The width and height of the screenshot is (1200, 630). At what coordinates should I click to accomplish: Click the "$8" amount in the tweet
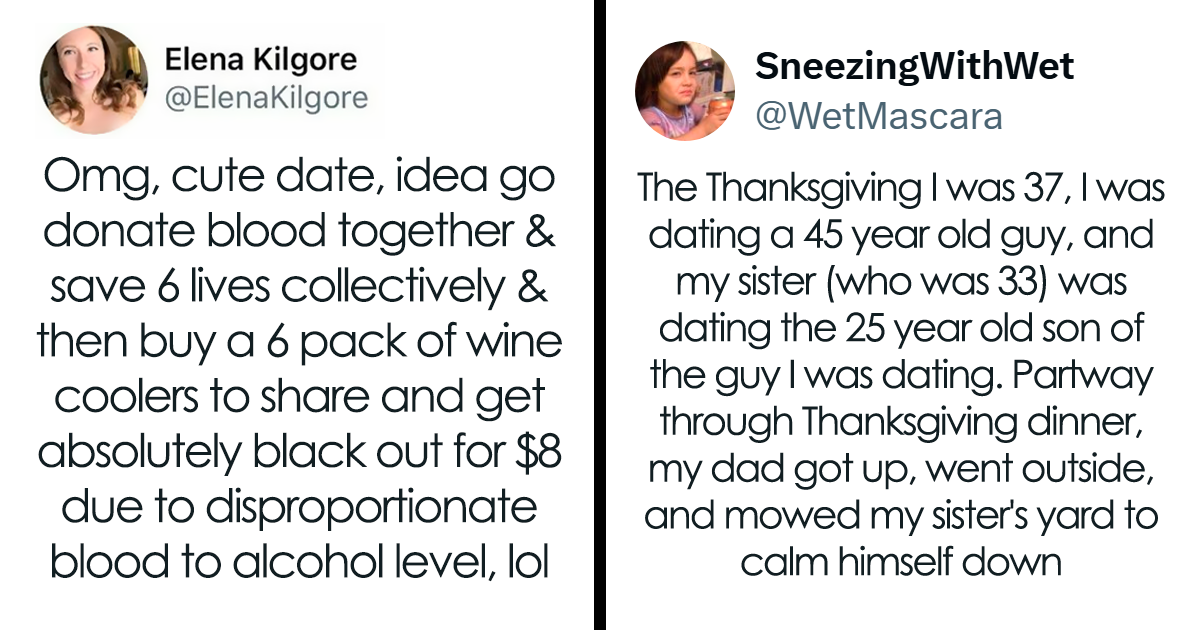pos(537,455)
